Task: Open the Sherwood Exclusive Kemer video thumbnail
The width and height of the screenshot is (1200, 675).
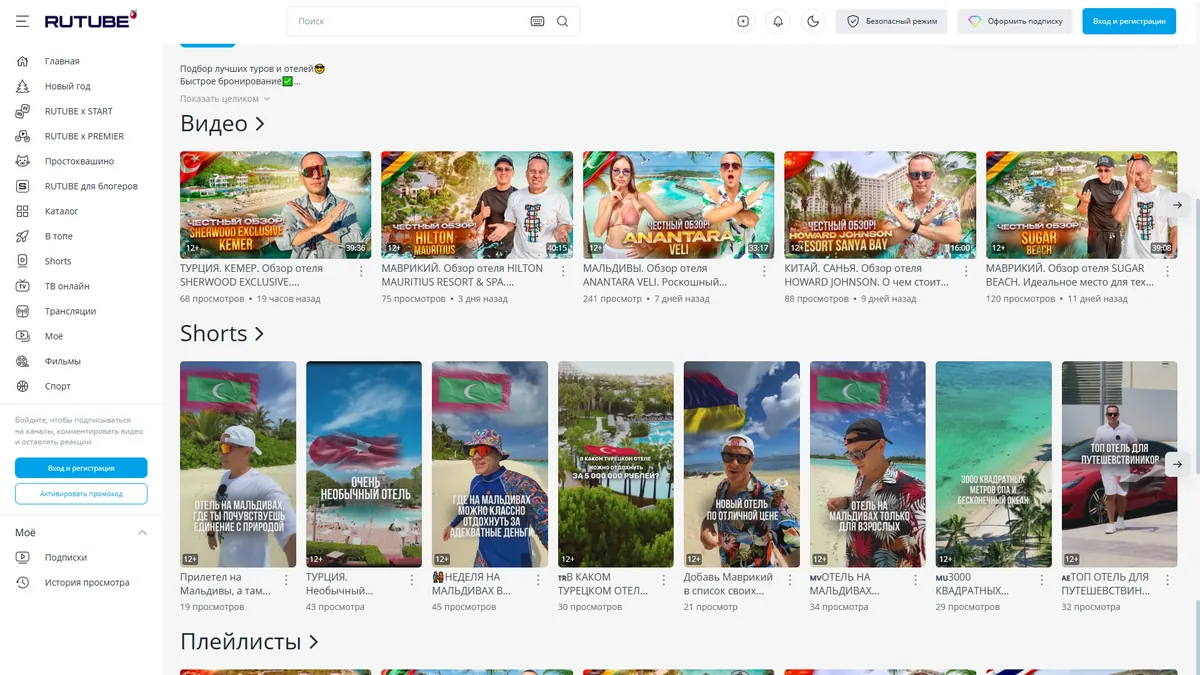Action: [275, 204]
